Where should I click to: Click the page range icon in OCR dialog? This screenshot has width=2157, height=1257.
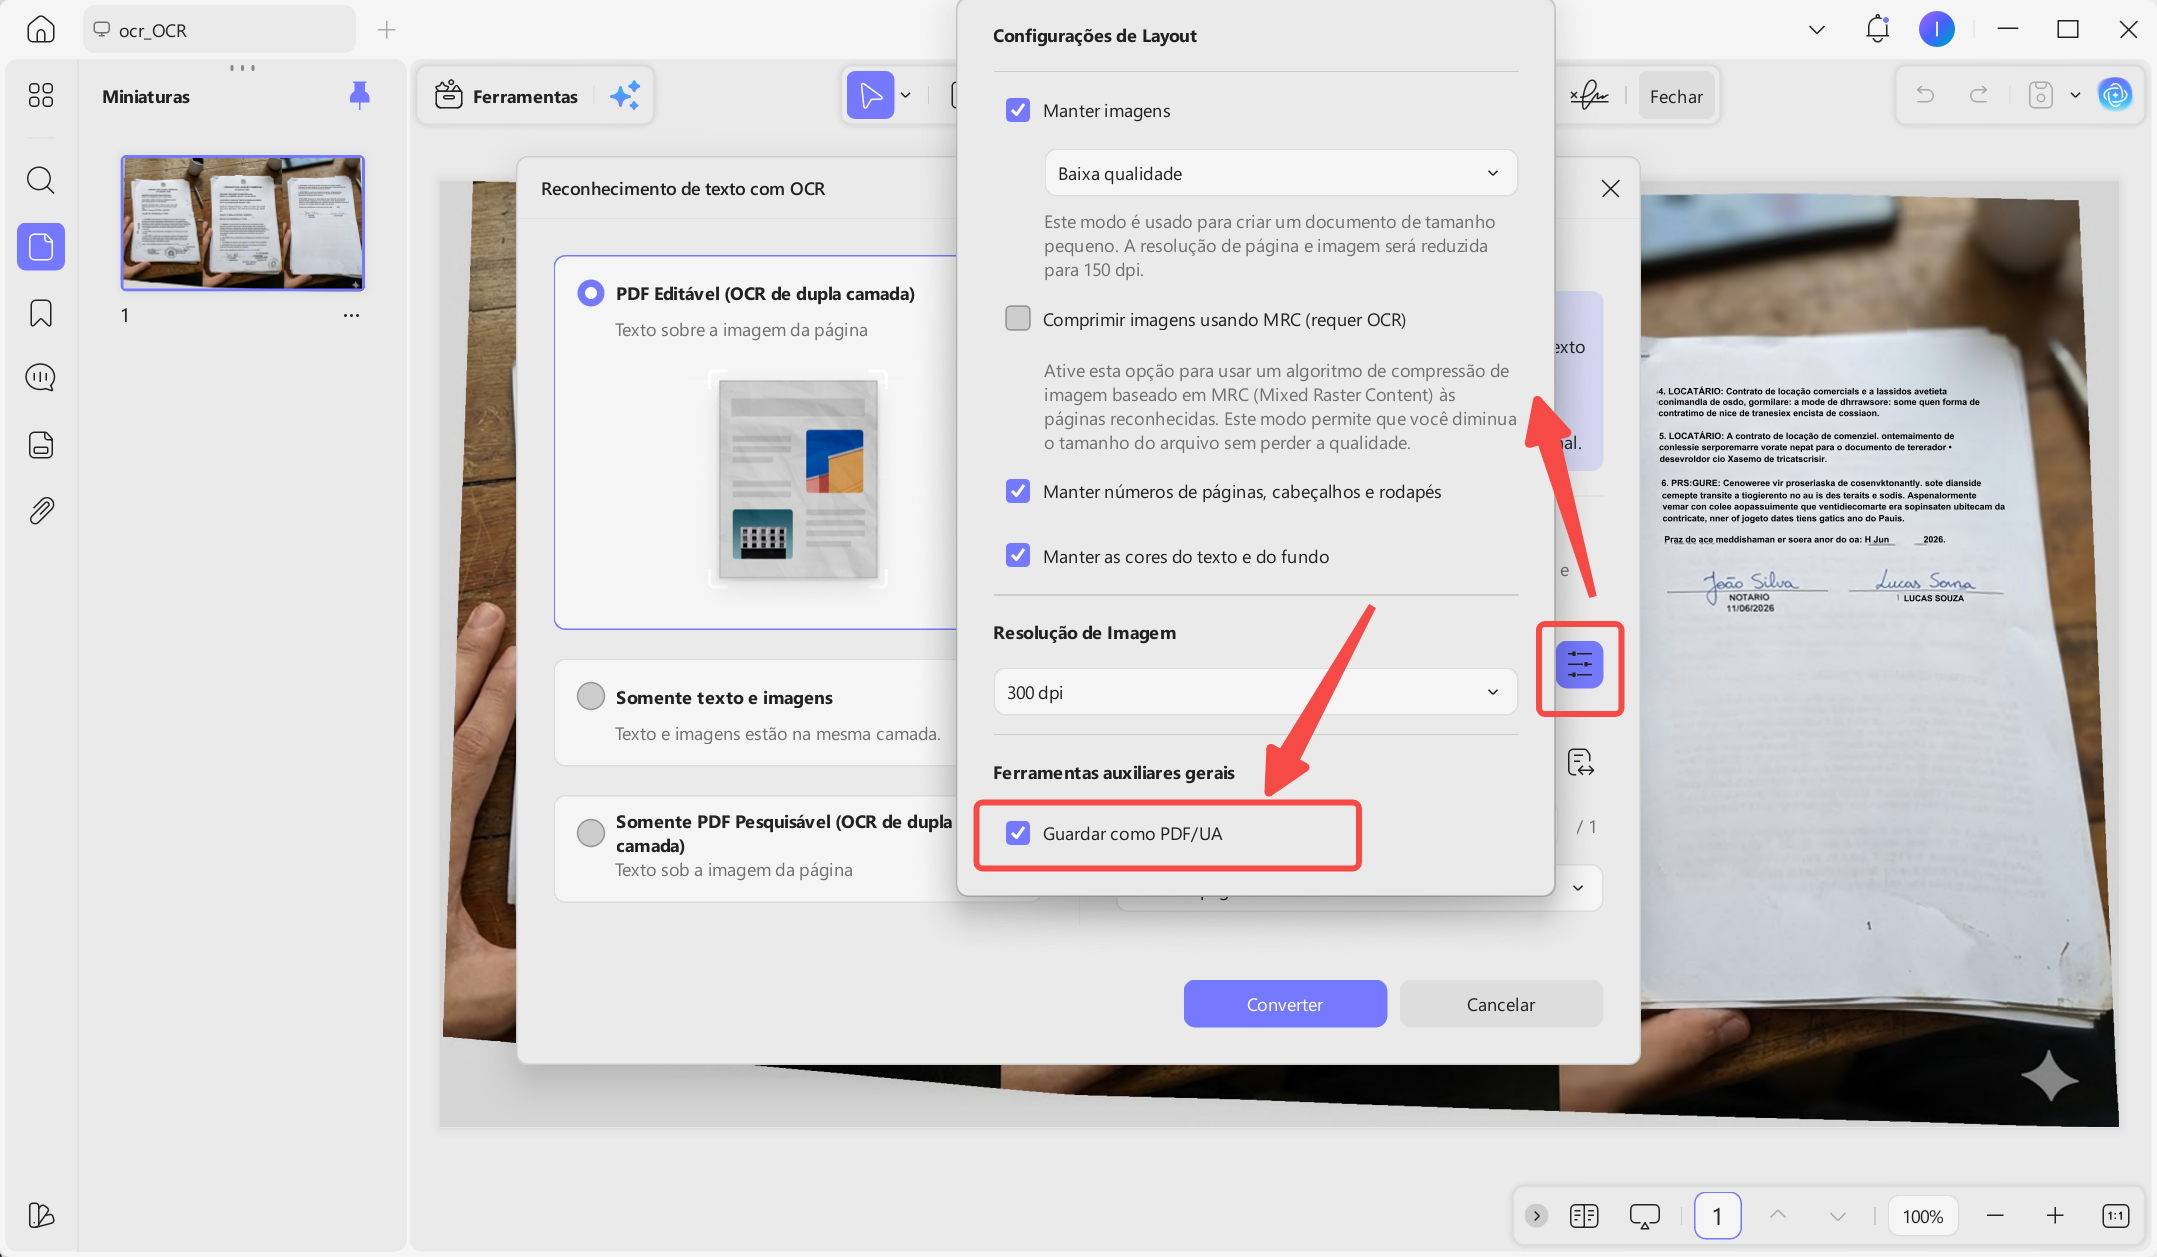click(x=1581, y=763)
